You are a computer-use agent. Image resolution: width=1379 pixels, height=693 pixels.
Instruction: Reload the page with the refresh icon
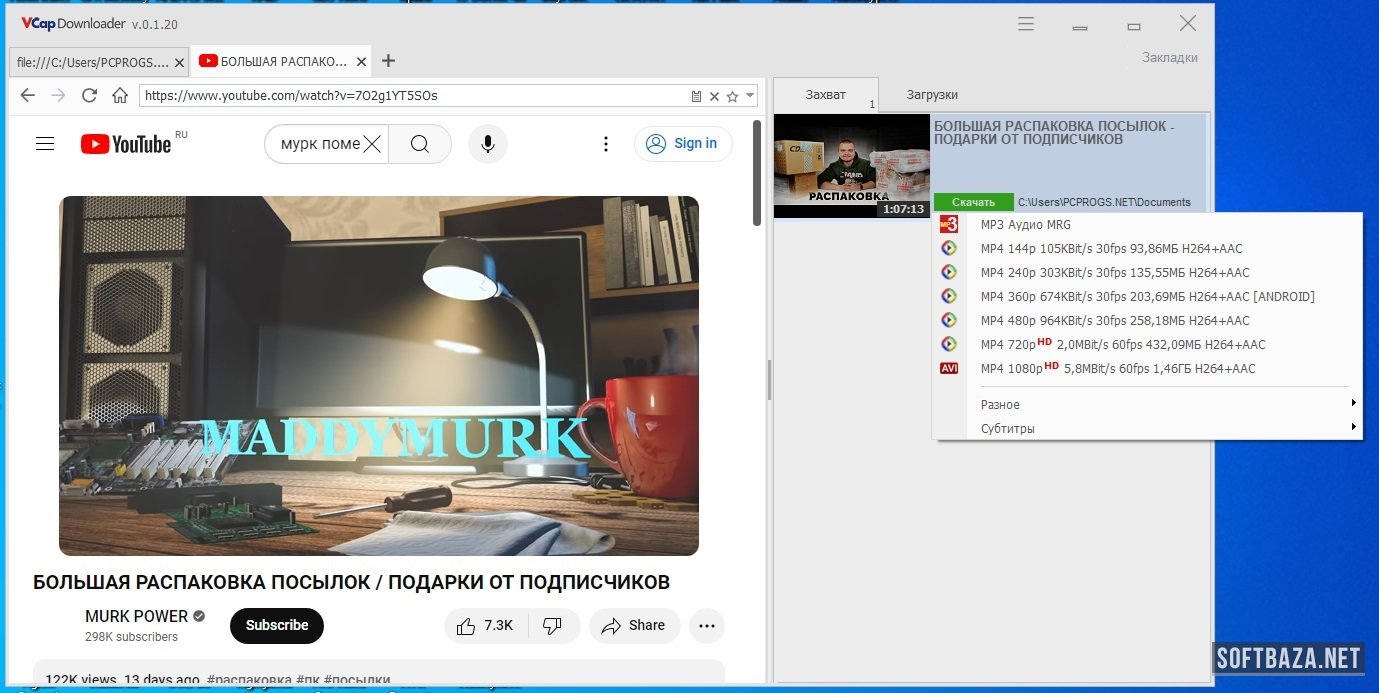click(x=89, y=96)
